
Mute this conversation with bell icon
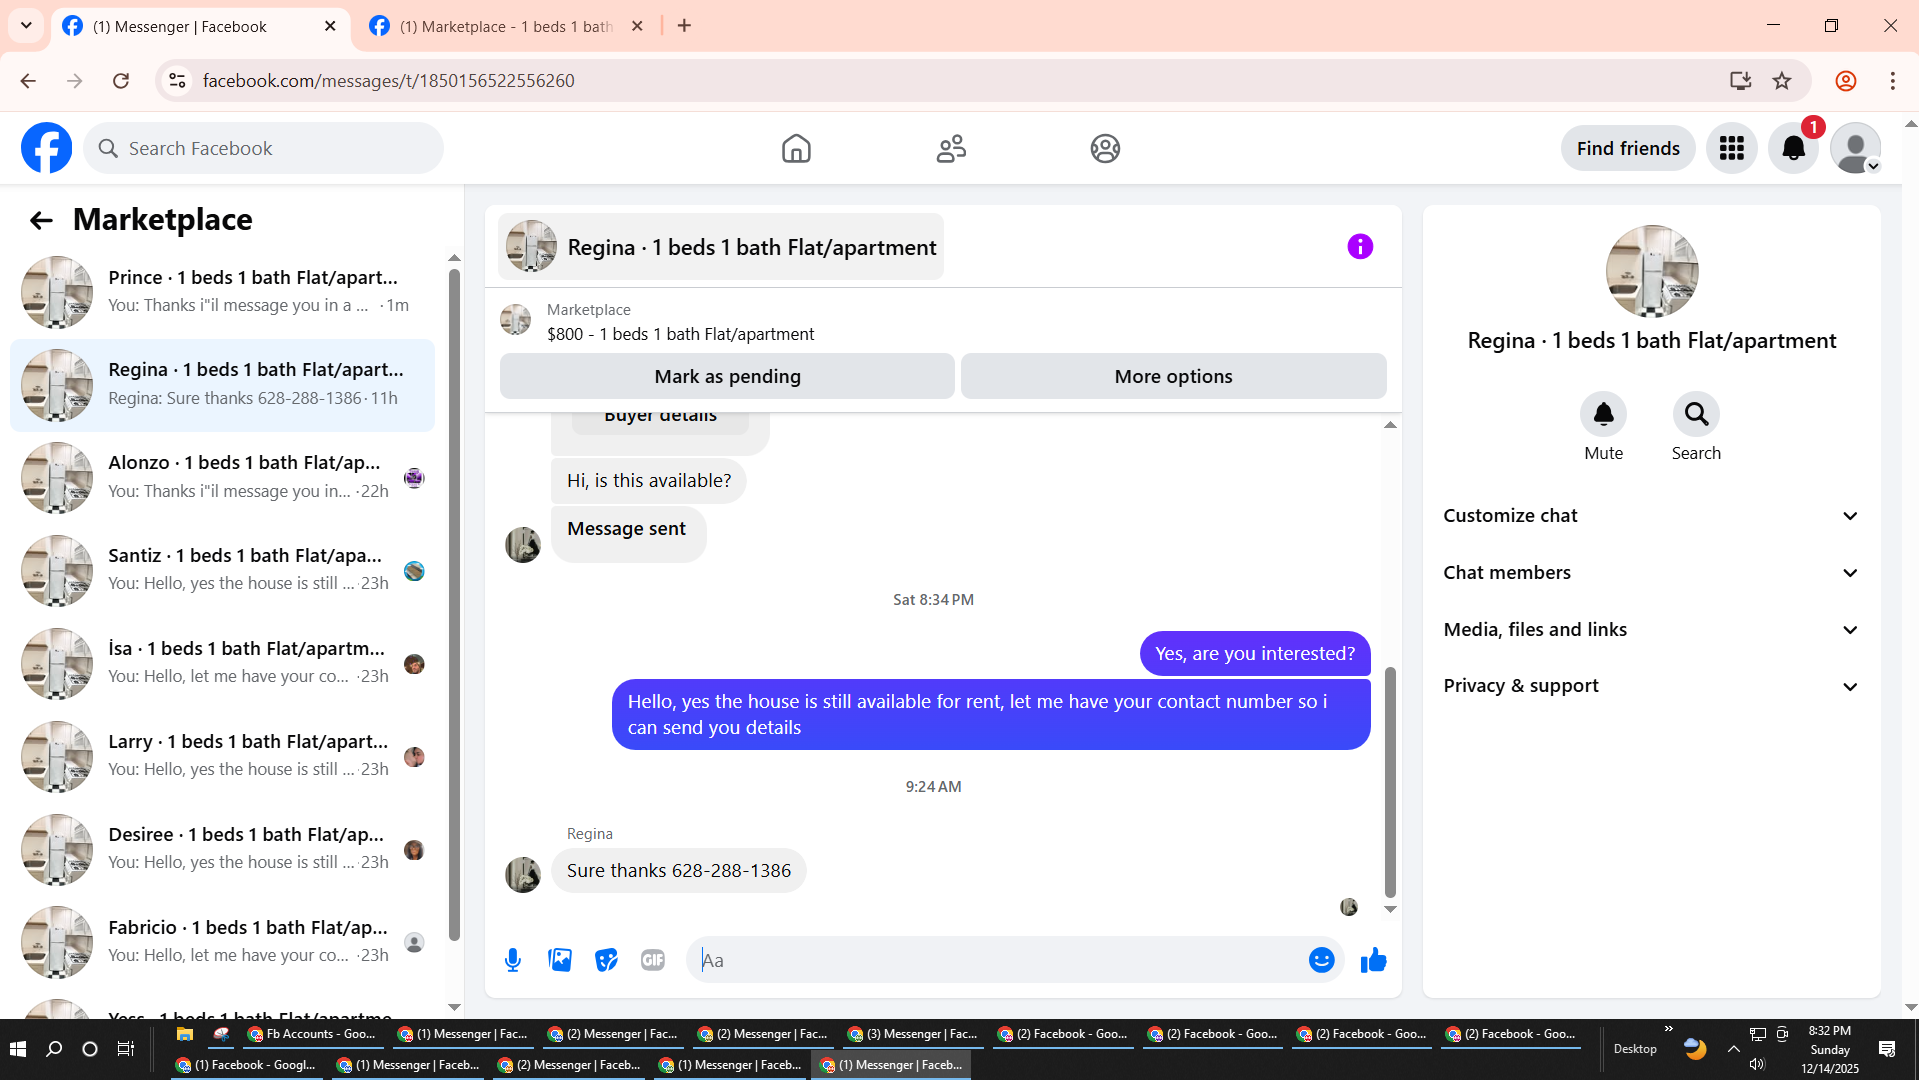tap(1603, 414)
